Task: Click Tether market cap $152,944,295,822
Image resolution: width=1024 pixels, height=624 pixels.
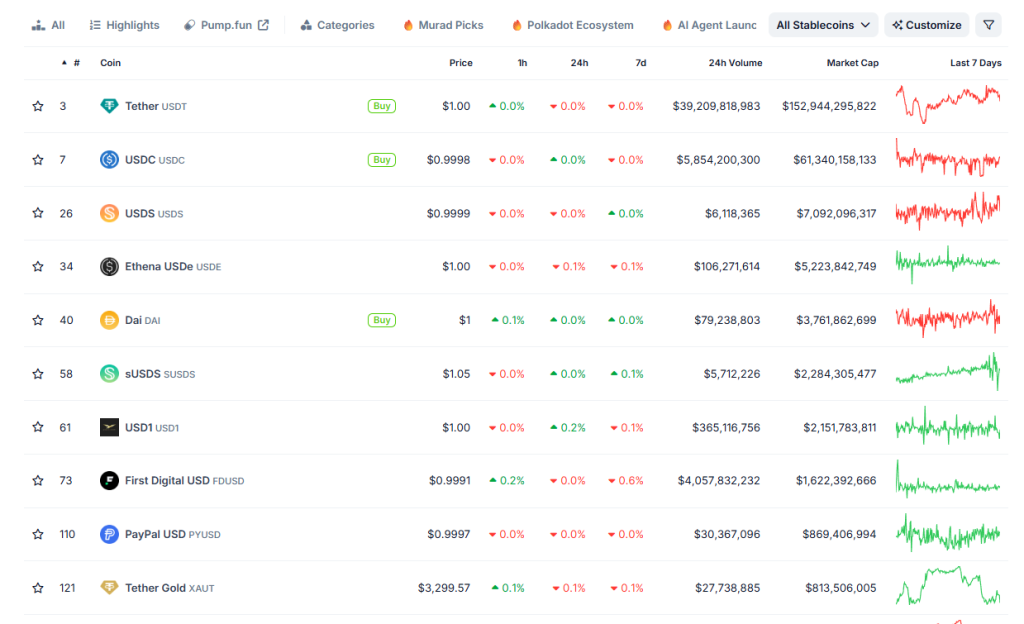Action: click(x=829, y=106)
